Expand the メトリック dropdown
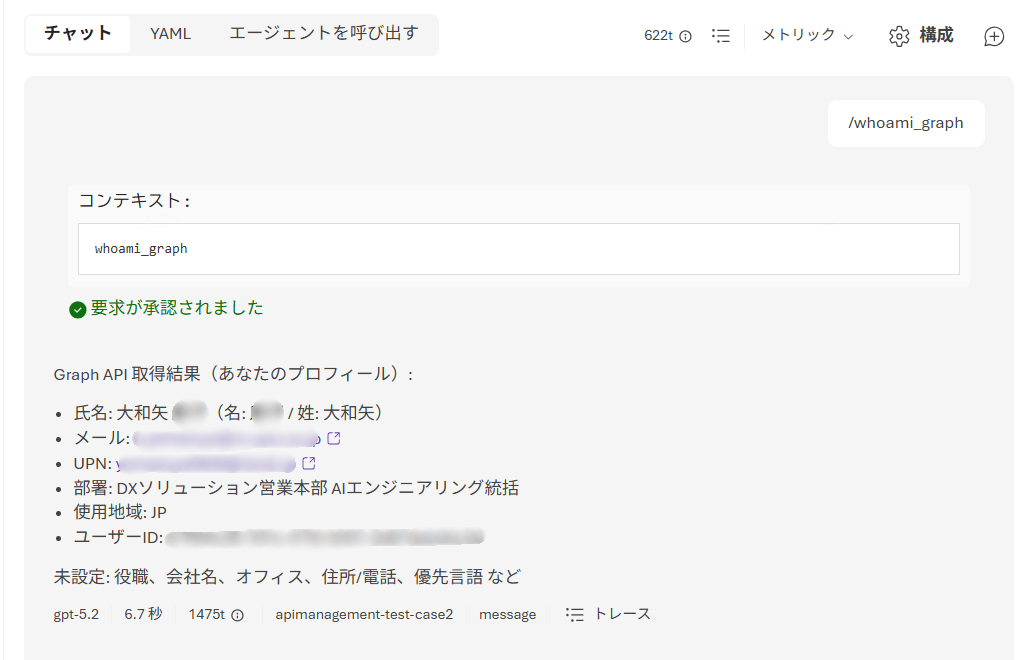The height and width of the screenshot is (660, 1033). tap(808, 36)
